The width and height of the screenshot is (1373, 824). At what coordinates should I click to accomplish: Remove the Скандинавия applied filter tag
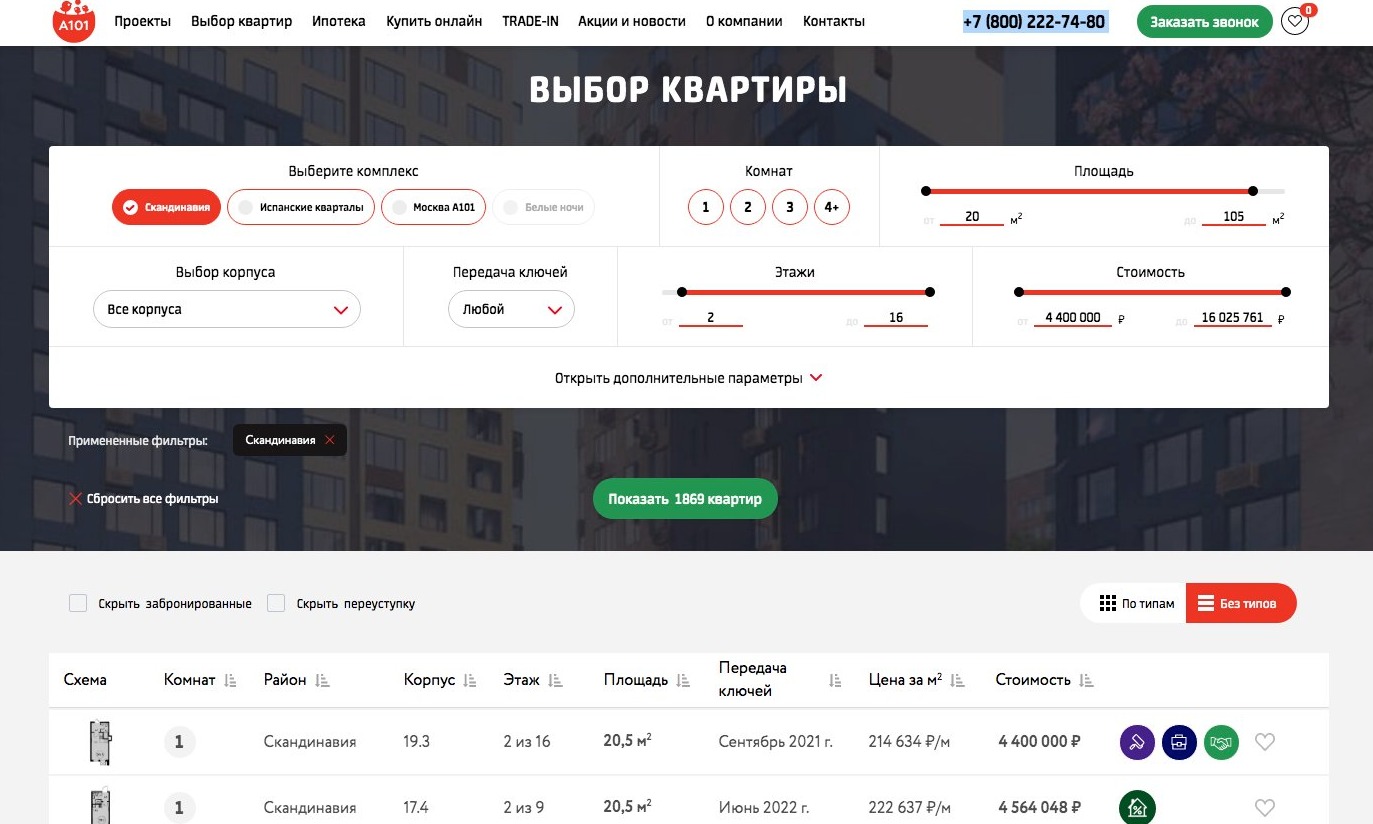click(329, 440)
